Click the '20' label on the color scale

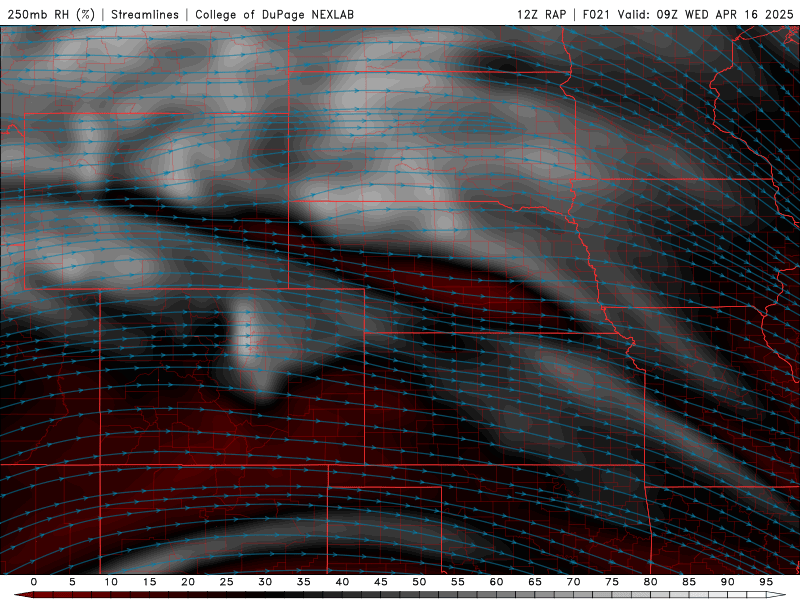pyautogui.click(x=188, y=582)
